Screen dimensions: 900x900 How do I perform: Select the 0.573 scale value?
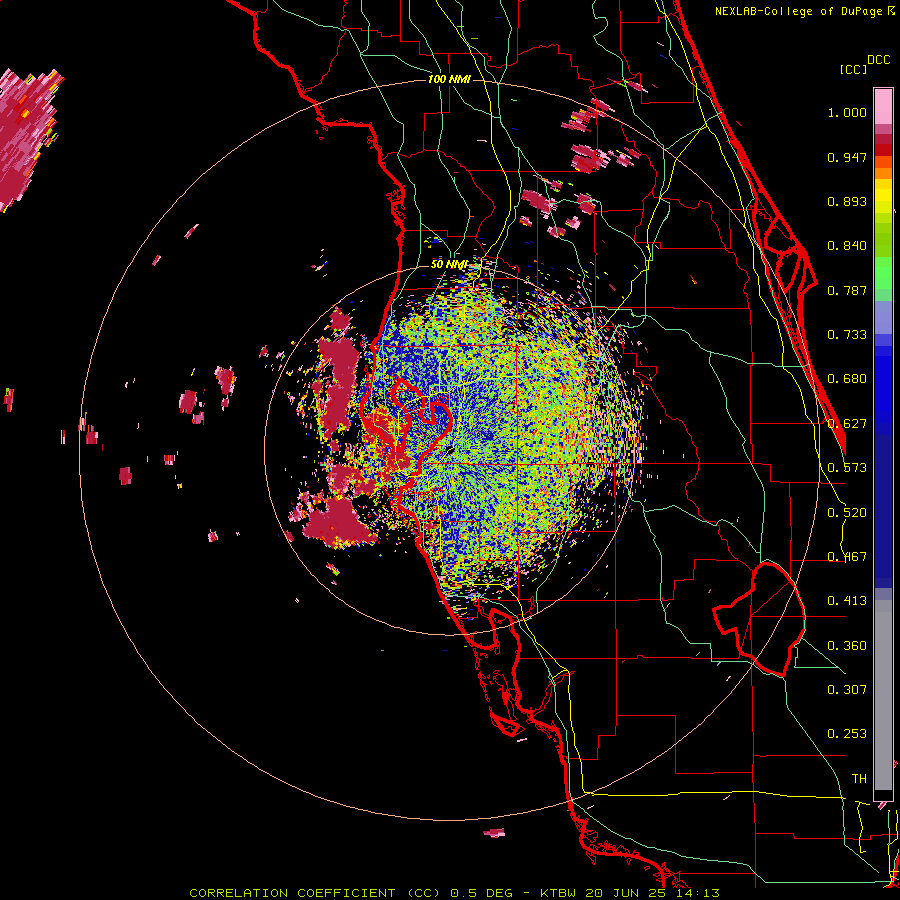coord(847,468)
